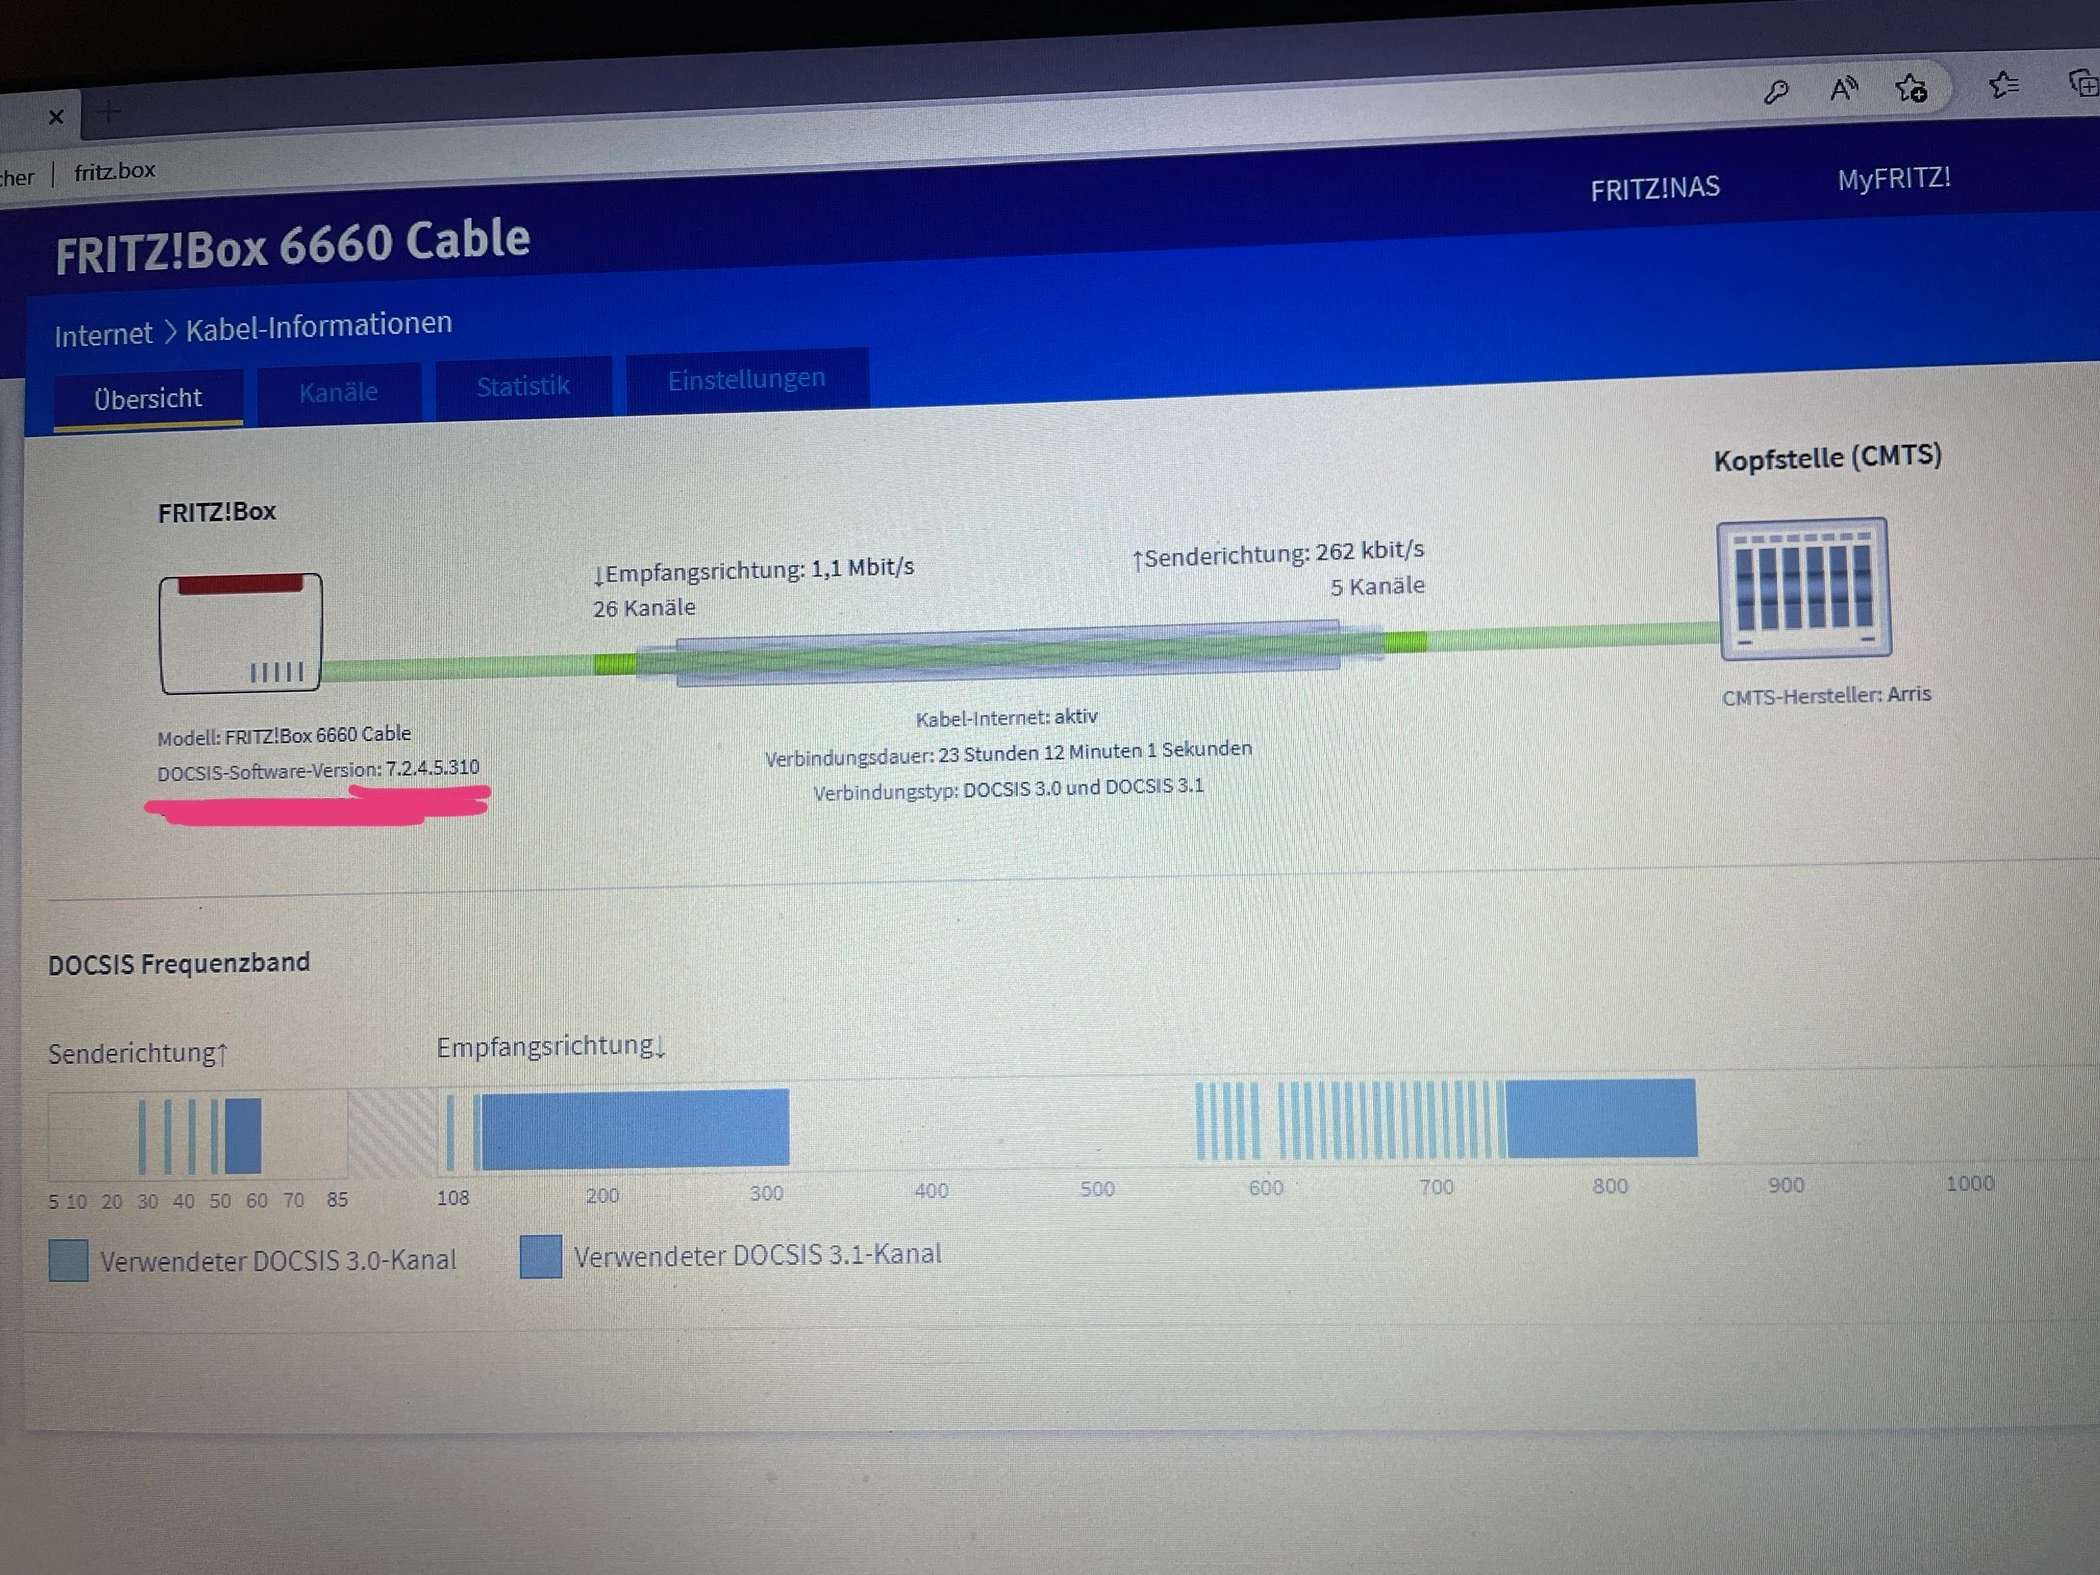This screenshot has height=1575, width=2100.
Task: Select the Übersicht tab
Action: [x=148, y=398]
